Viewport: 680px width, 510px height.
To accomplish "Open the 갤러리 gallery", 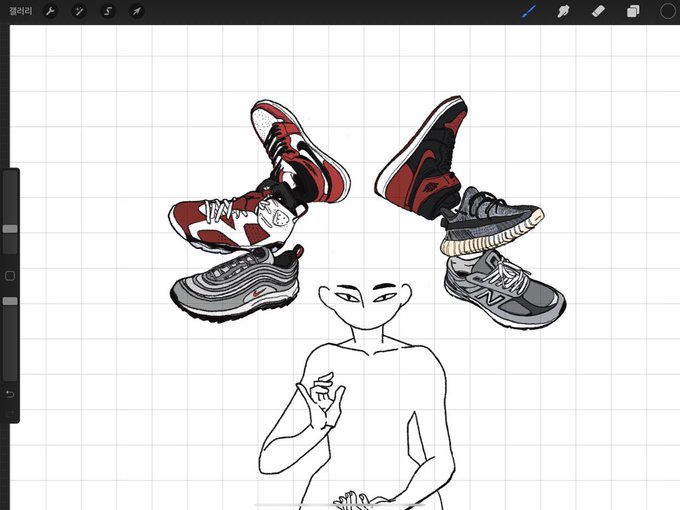I will [x=20, y=11].
